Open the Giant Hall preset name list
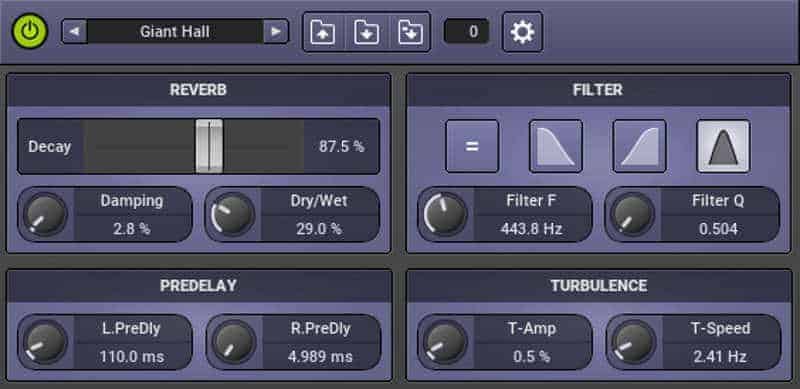This screenshot has height=389, width=800. click(x=175, y=32)
